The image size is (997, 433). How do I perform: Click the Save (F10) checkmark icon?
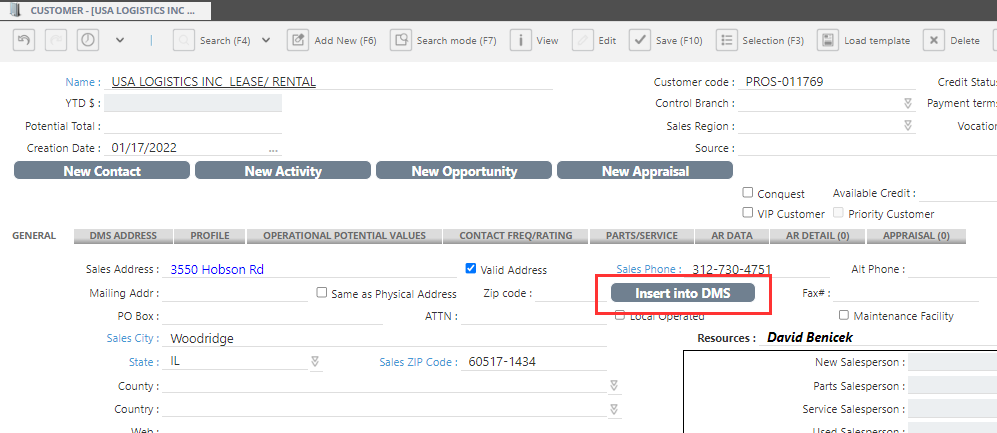coord(640,40)
